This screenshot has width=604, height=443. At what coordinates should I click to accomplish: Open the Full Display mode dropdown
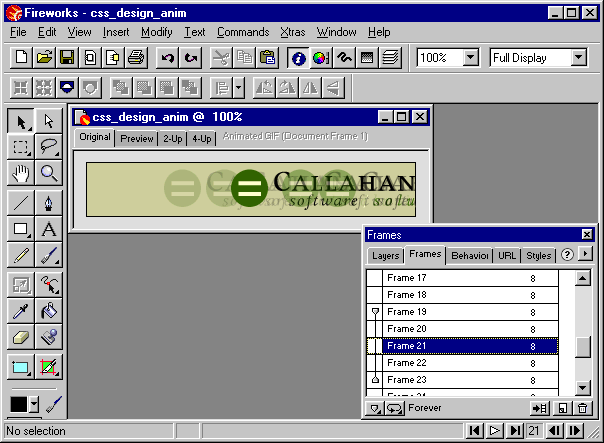pos(579,58)
